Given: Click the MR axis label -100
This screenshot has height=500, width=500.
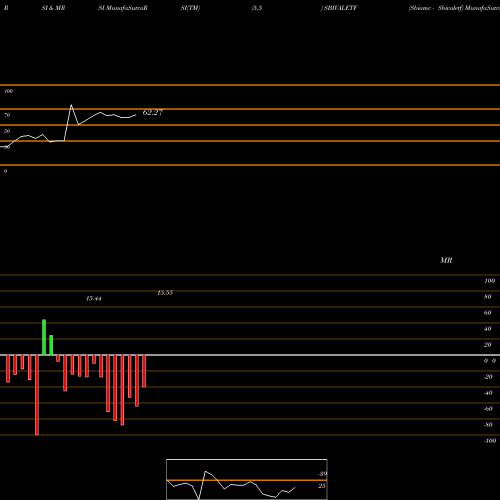Looking at the screenshot, I should pos(490,441).
